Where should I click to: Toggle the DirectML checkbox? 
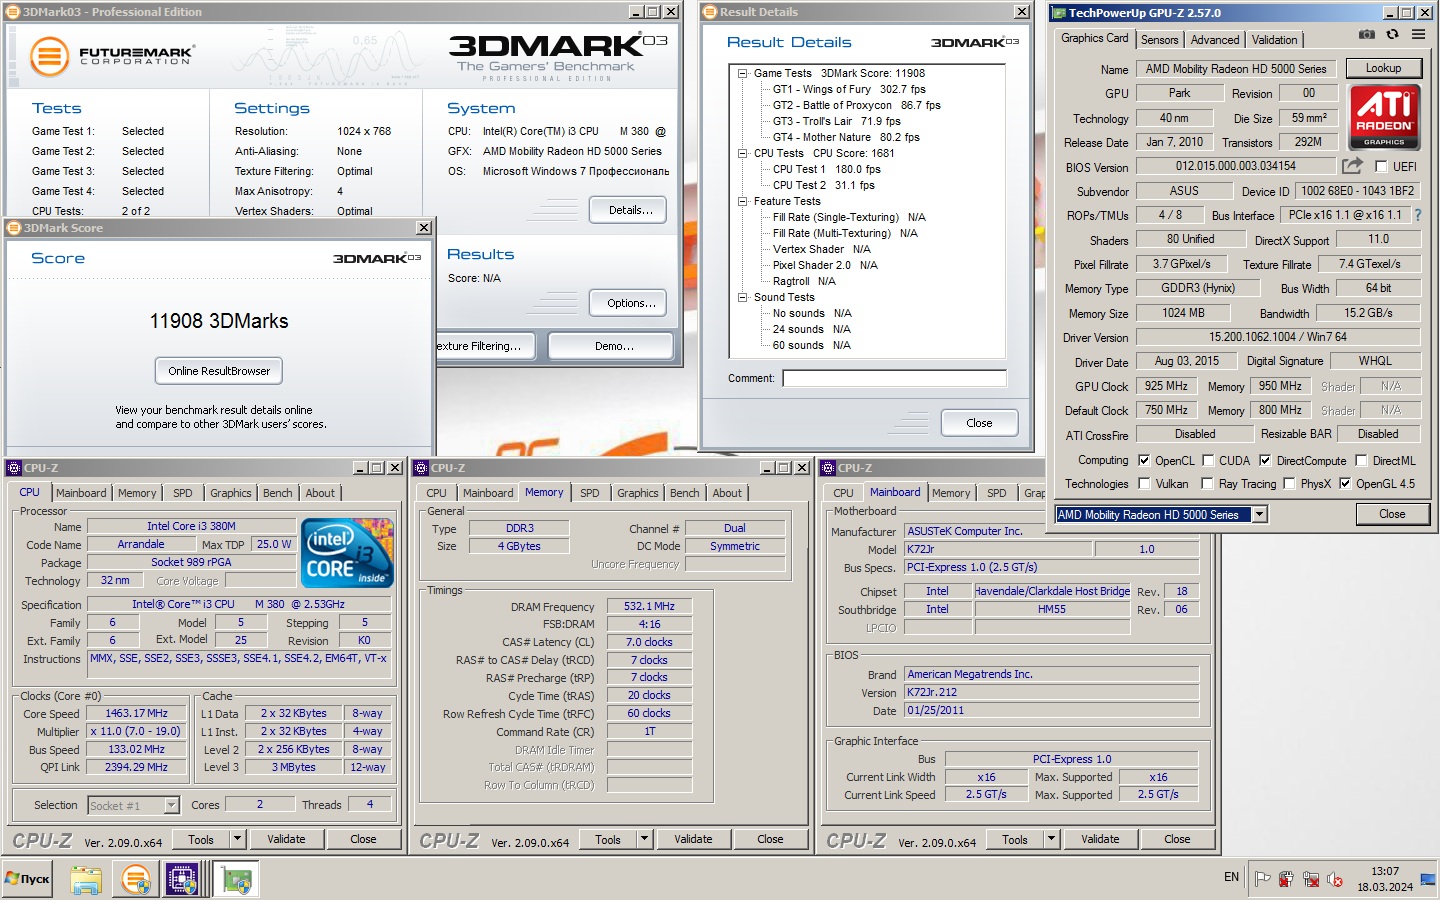(x=1361, y=461)
